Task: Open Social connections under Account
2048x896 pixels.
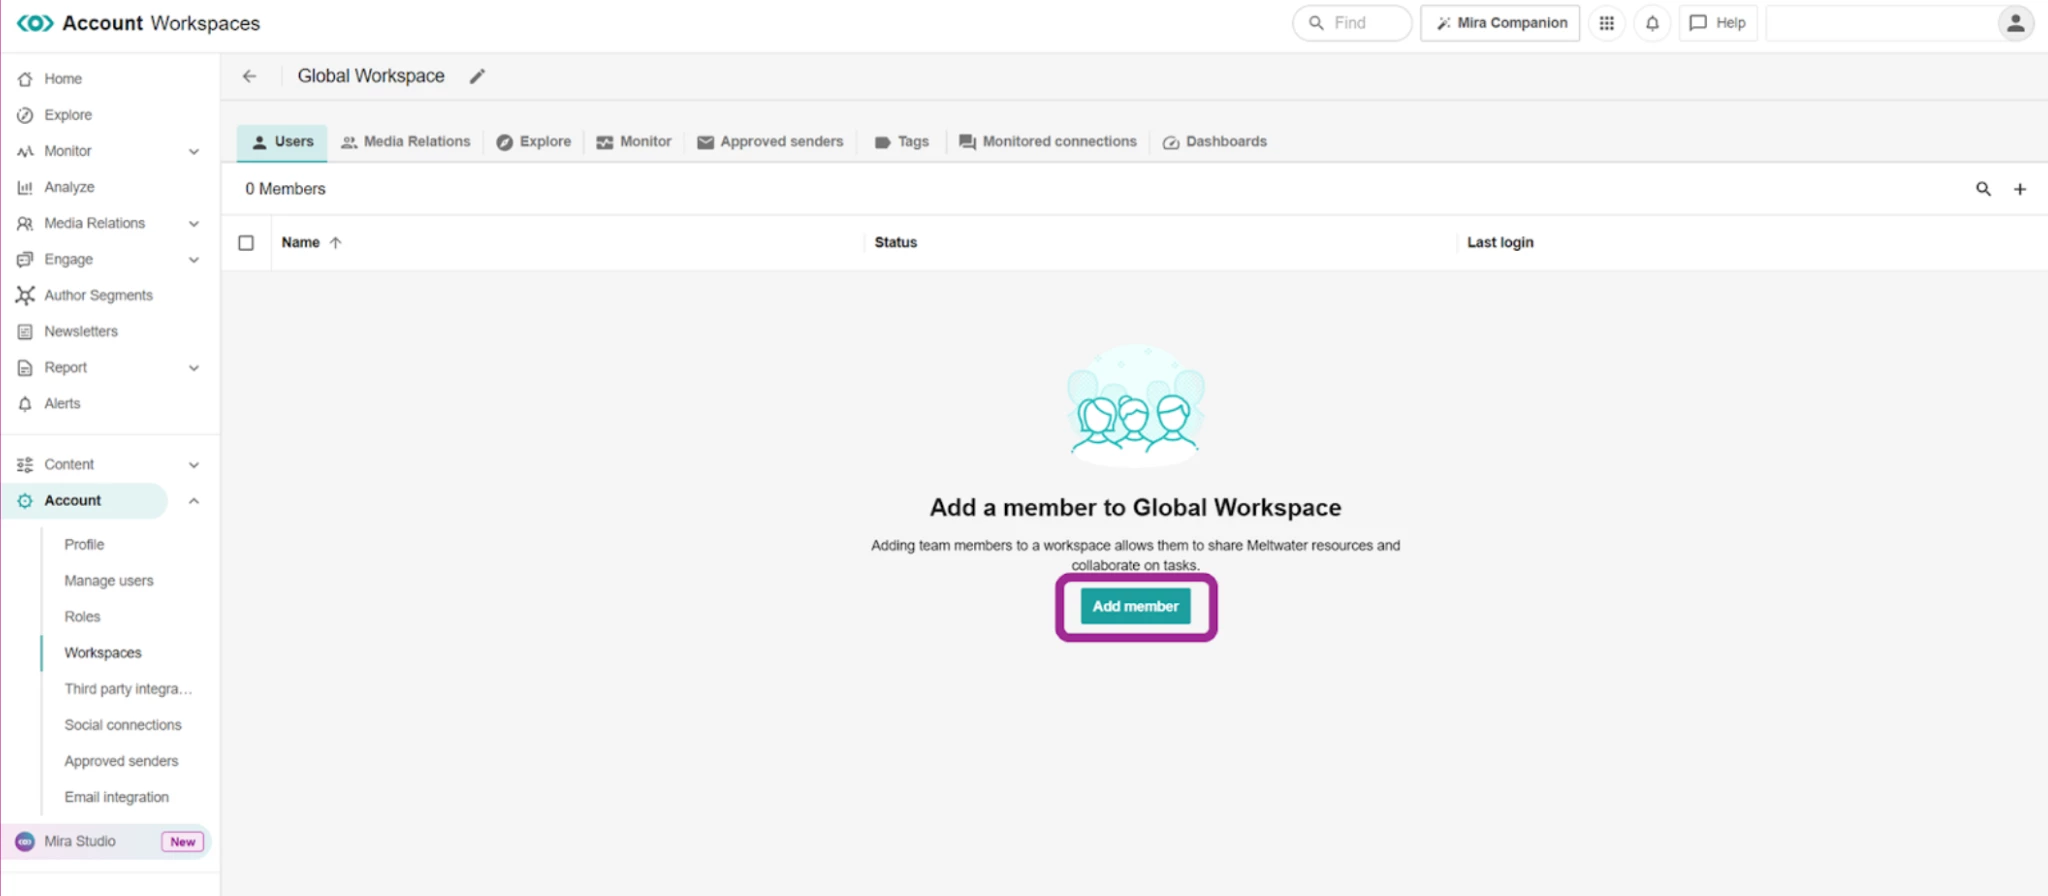Action: pyautogui.click(x=123, y=725)
